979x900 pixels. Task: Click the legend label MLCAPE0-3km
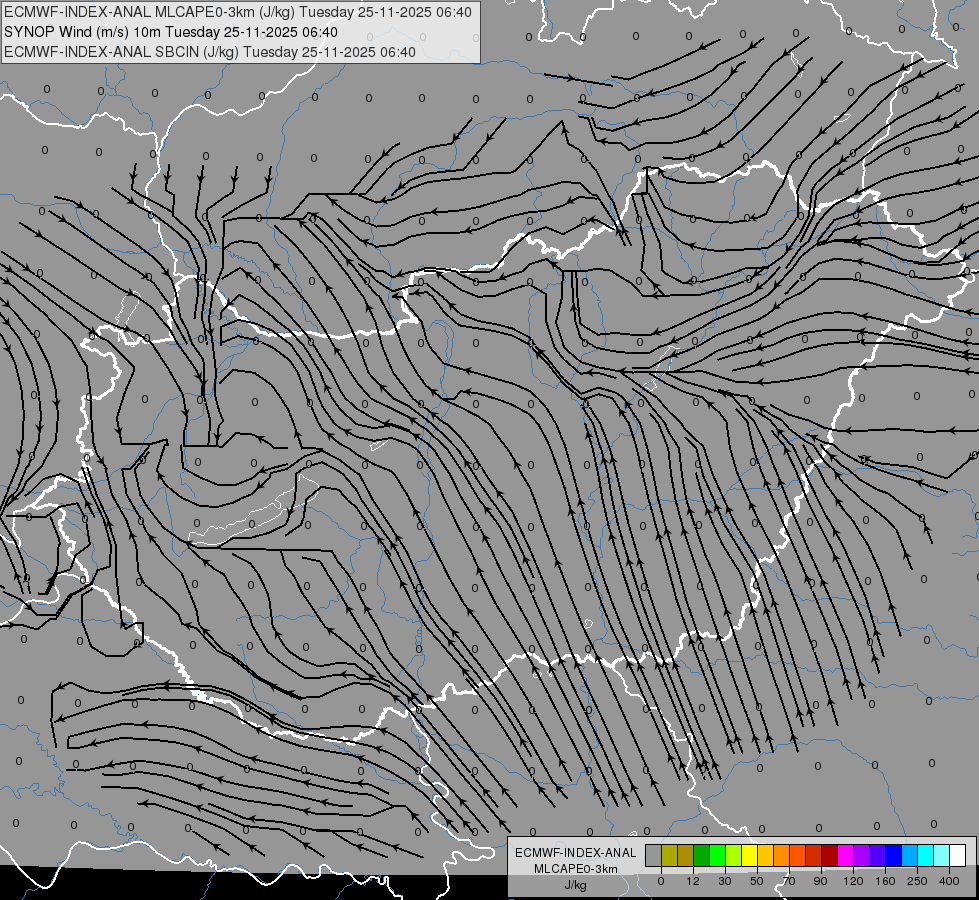(x=576, y=869)
